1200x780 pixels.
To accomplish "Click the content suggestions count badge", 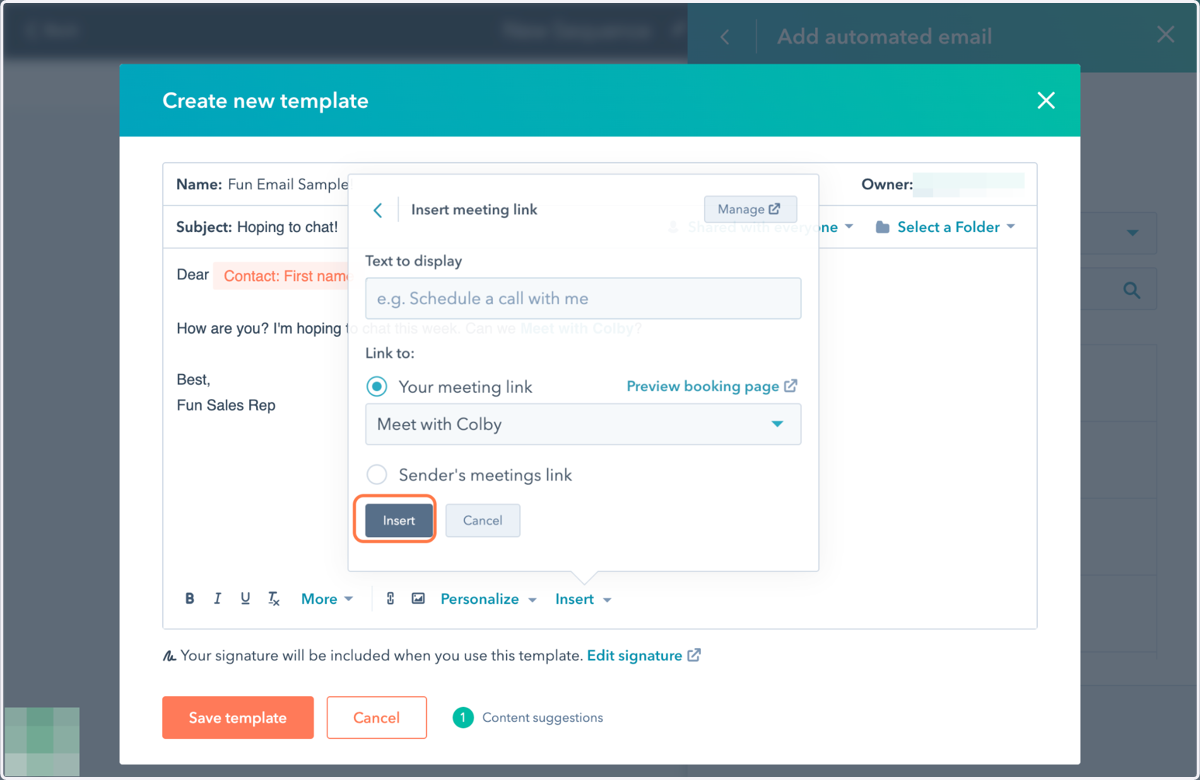I will coord(462,717).
